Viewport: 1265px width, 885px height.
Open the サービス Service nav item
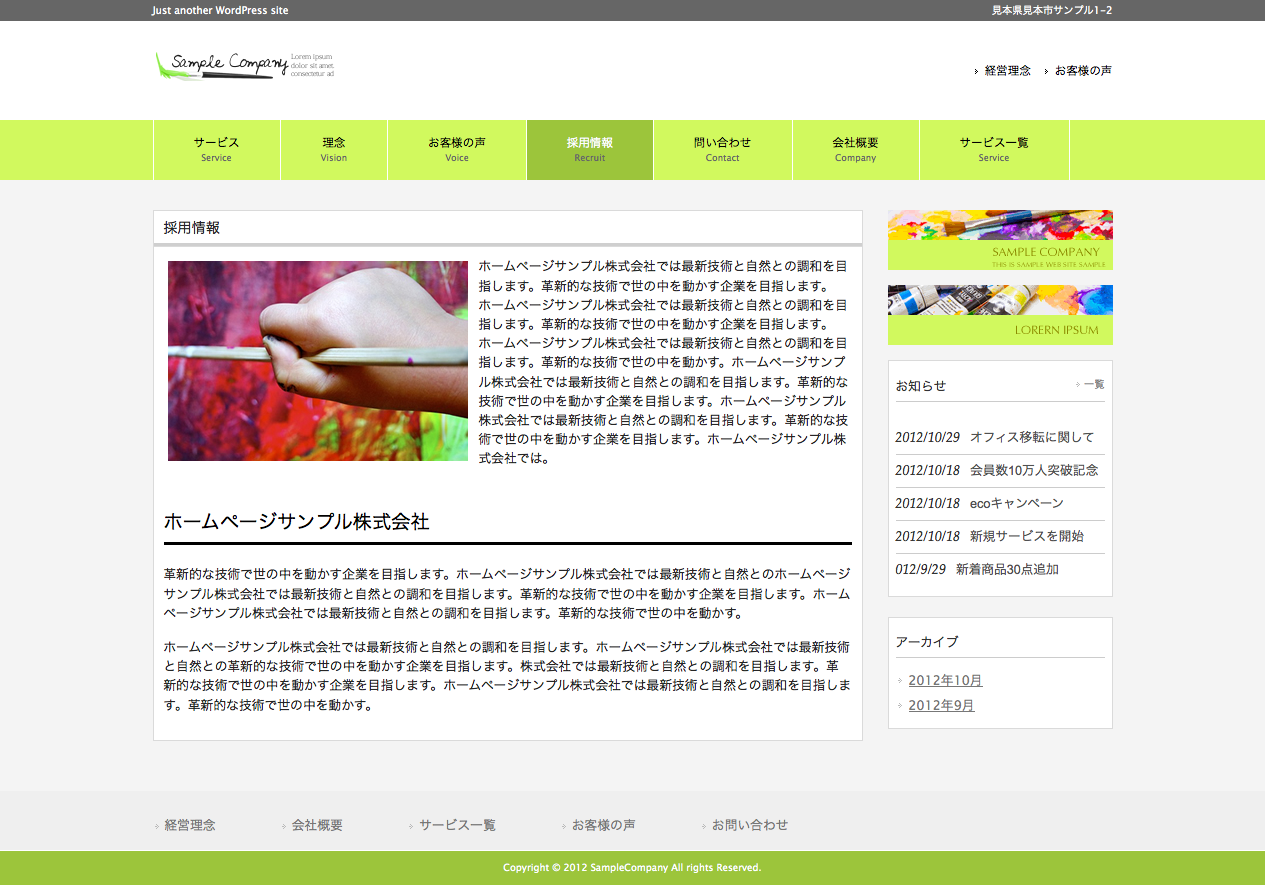217,150
